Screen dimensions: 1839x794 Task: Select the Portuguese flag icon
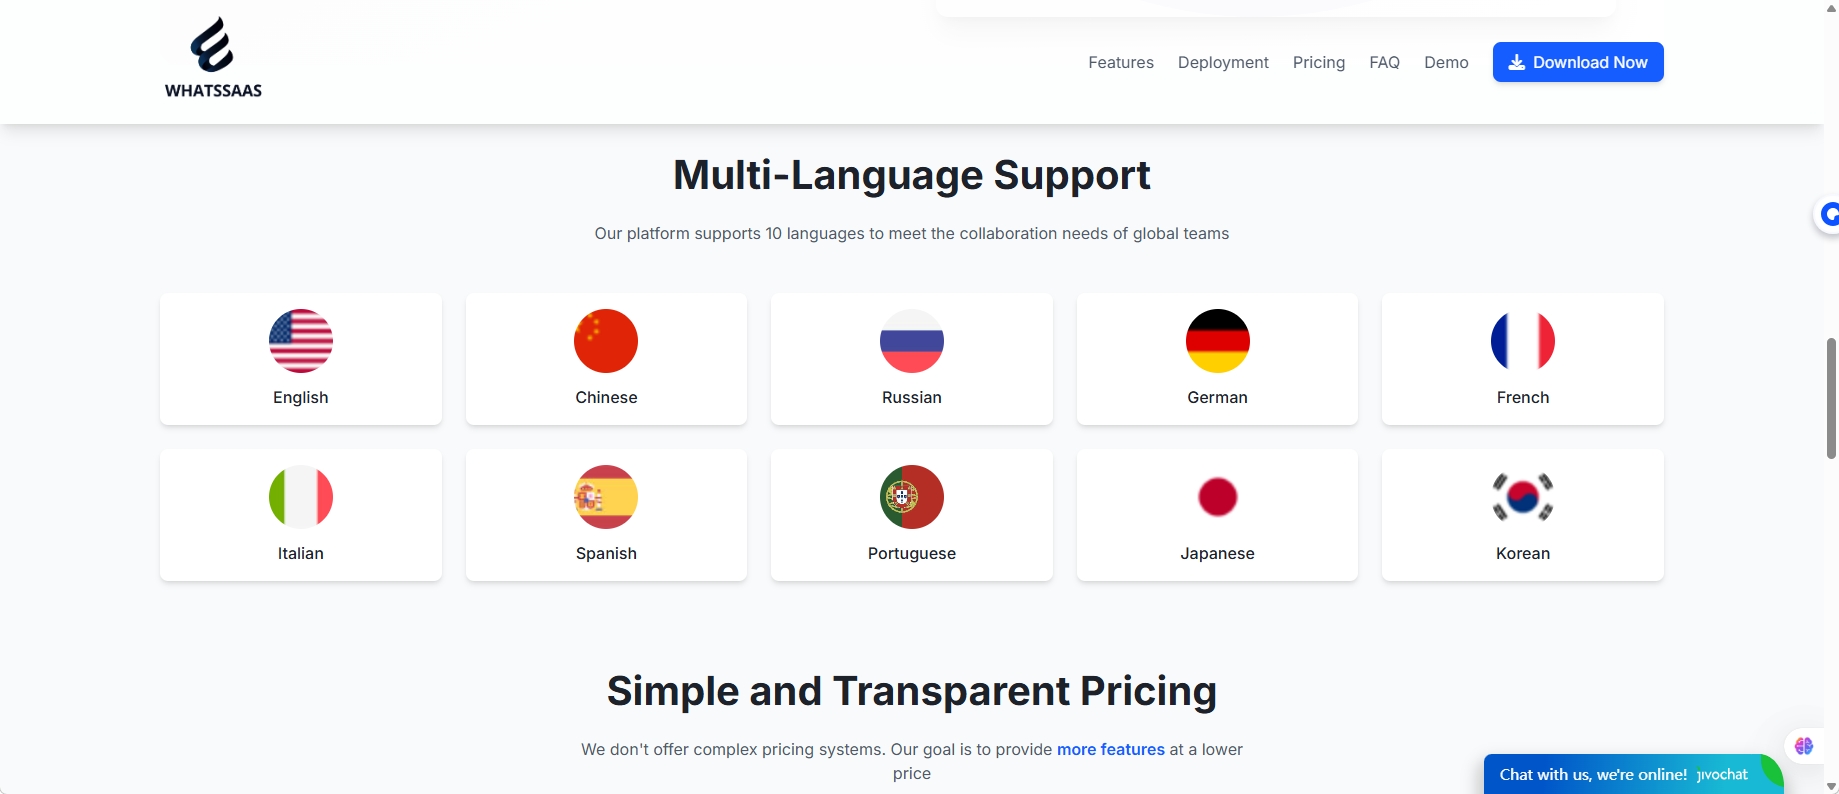(x=912, y=497)
